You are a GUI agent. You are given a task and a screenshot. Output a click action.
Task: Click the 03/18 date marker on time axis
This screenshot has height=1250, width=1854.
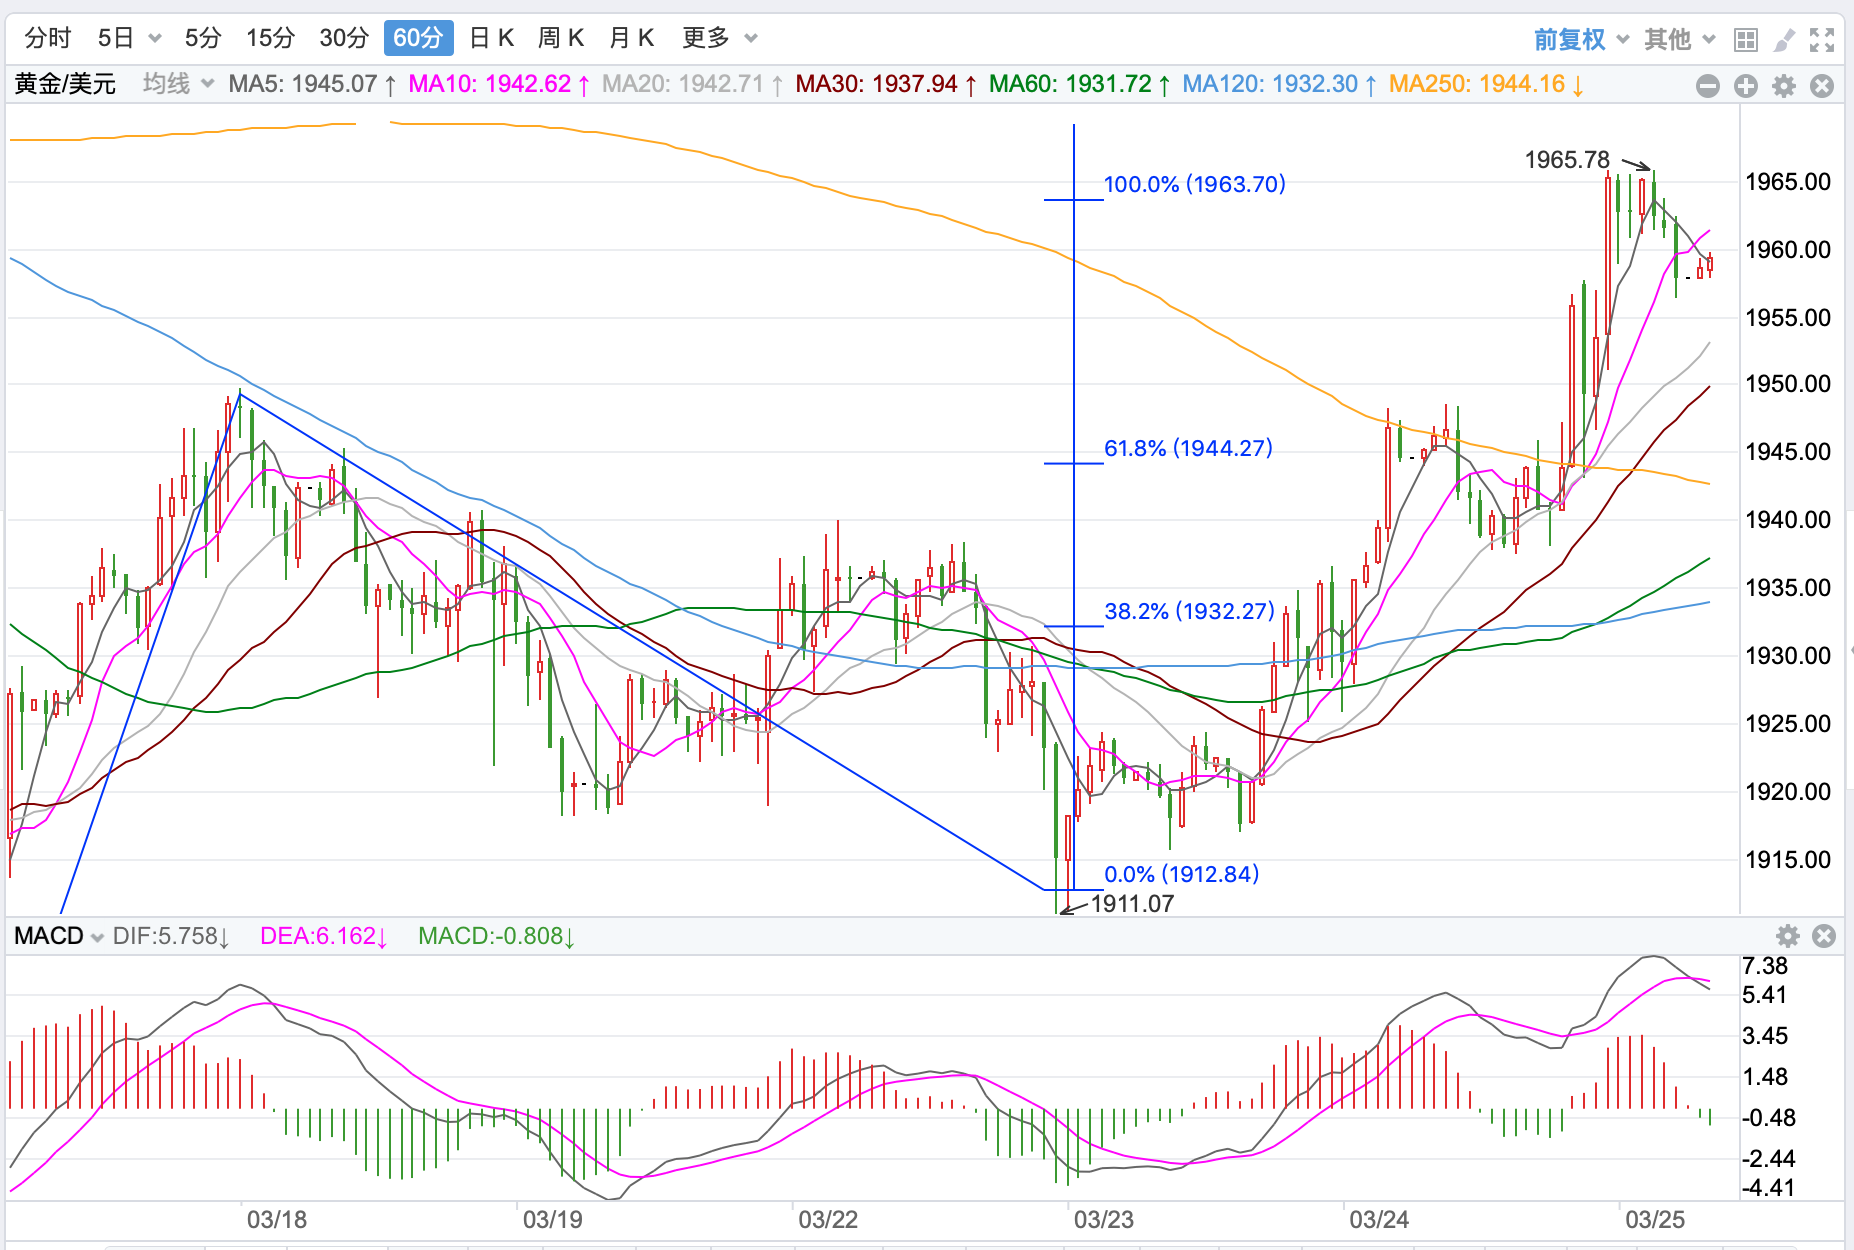tap(277, 1220)
